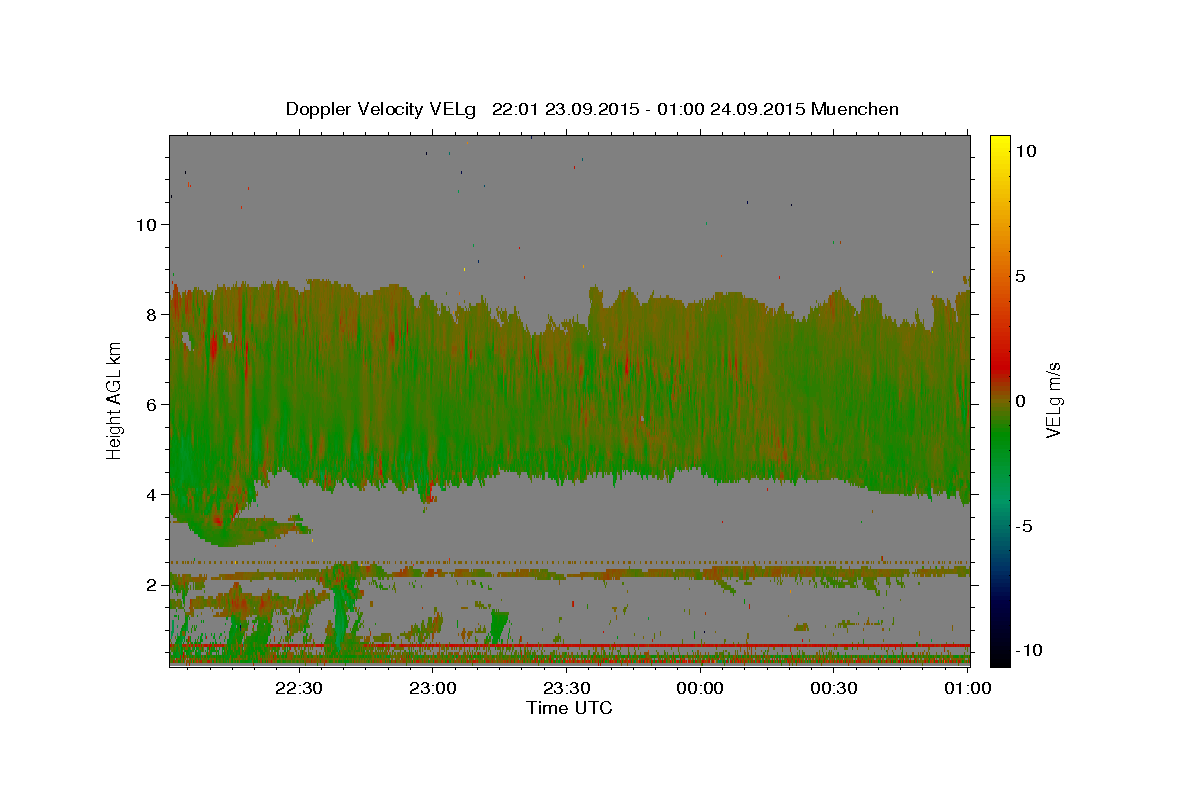The width and height of the screenshot is (1200, 800).
Task: Click the height tick label 8
Action: (x=151, y=314)
